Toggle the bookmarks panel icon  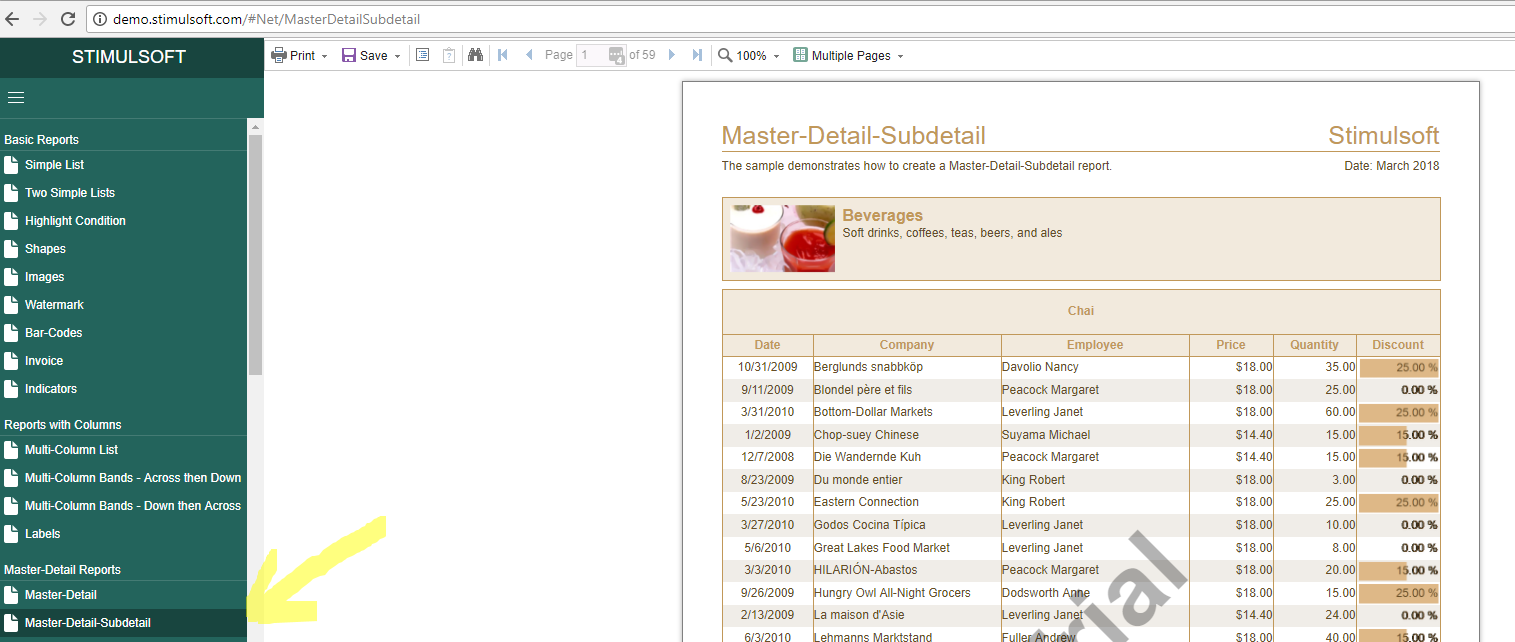pos(423,56)
